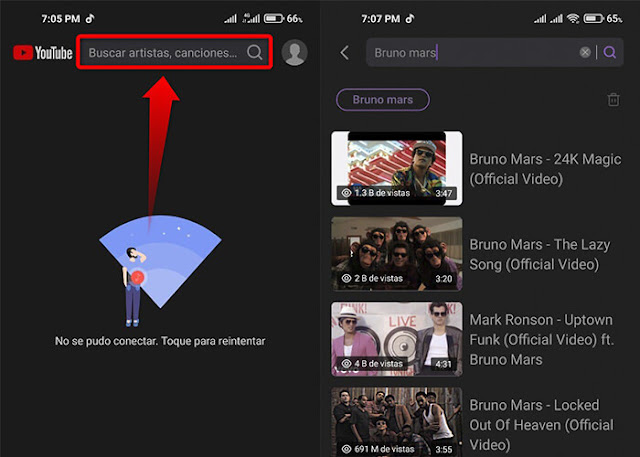
Task: Tap the purple search magnifier icon
Action: coord(610,52)
